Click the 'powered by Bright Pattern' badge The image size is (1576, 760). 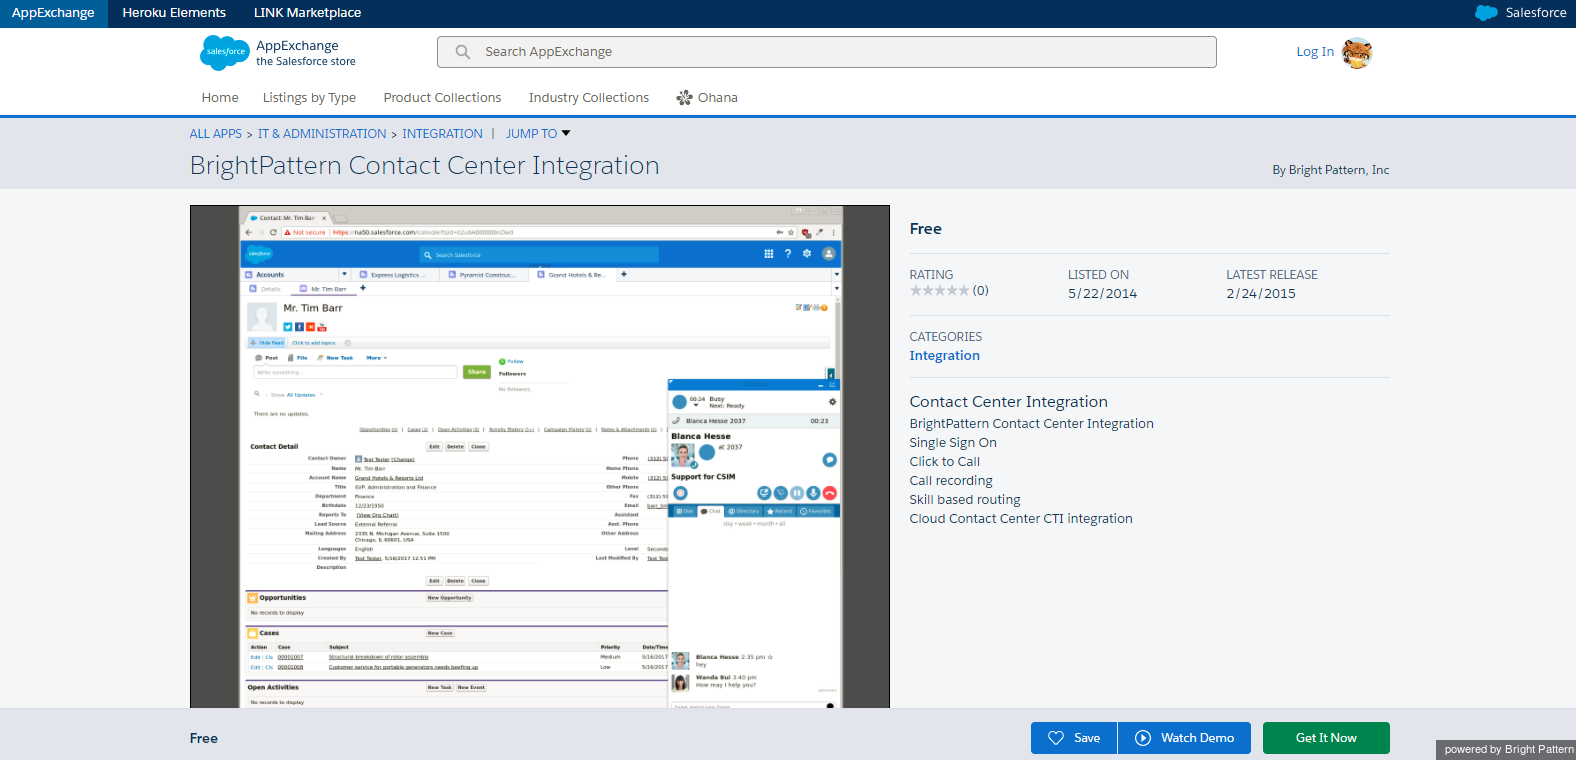point(1506,749)
